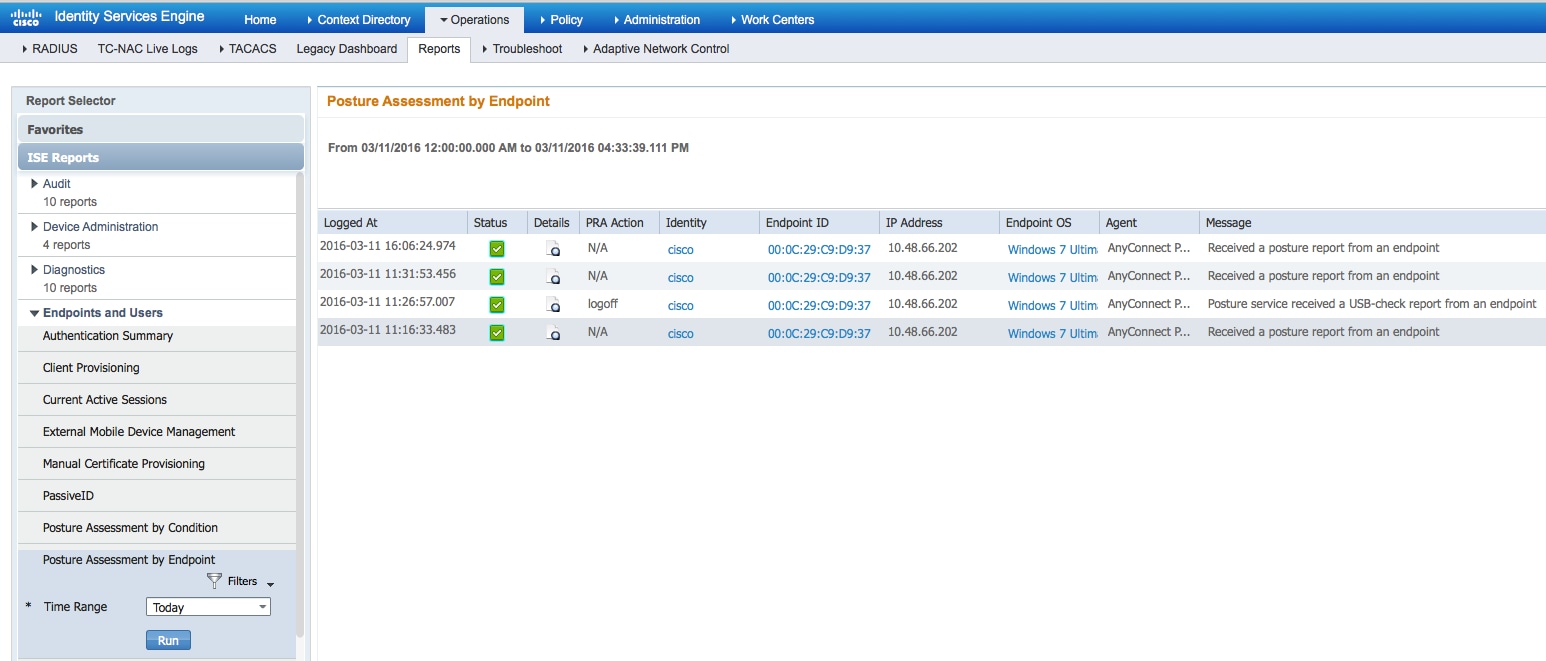Open the Operations menu
1546x661 pixels.
474,19
